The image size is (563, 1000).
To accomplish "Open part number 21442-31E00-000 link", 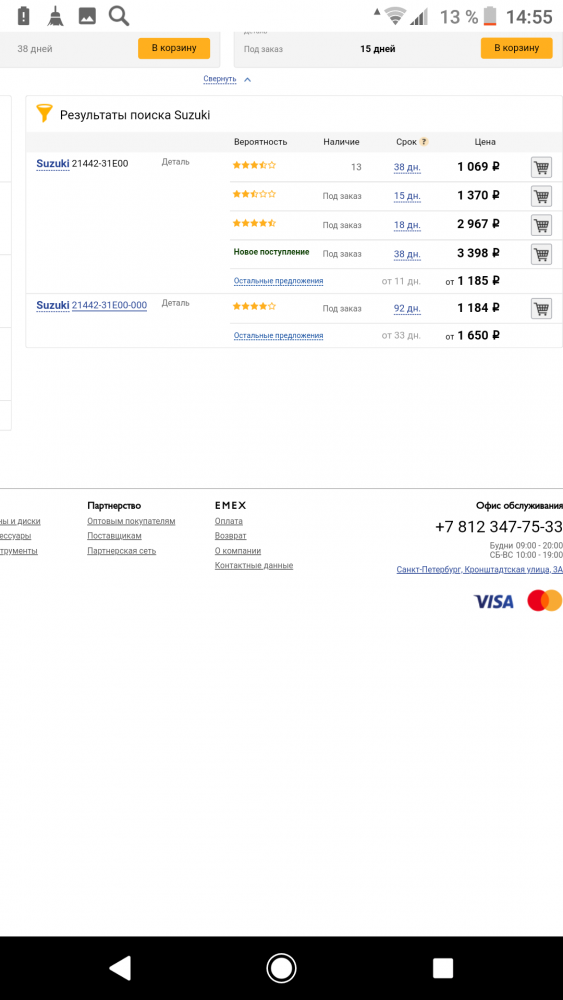I will (x=109, y=305).
